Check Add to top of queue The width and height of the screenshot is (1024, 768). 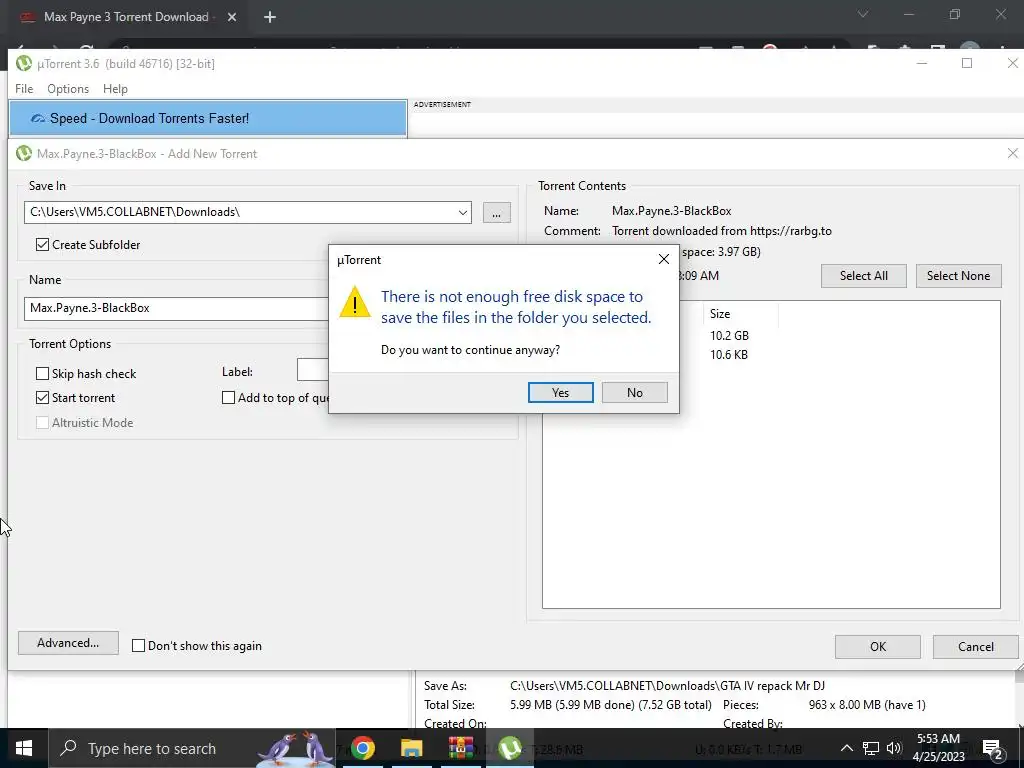pyautogui.click(x=229, y=398)
